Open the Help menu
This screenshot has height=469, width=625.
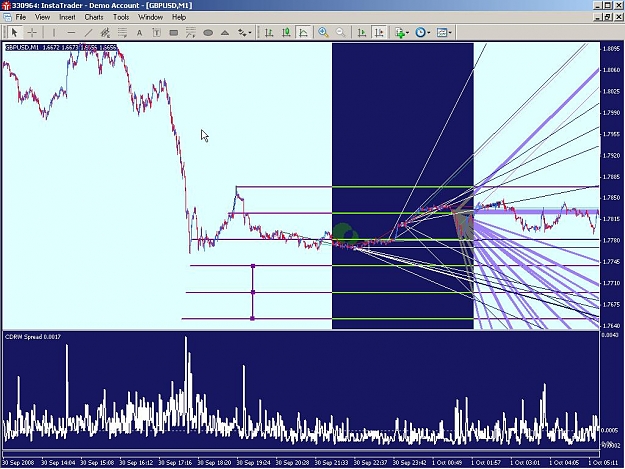pyautogui.click(x=179, y=17)
